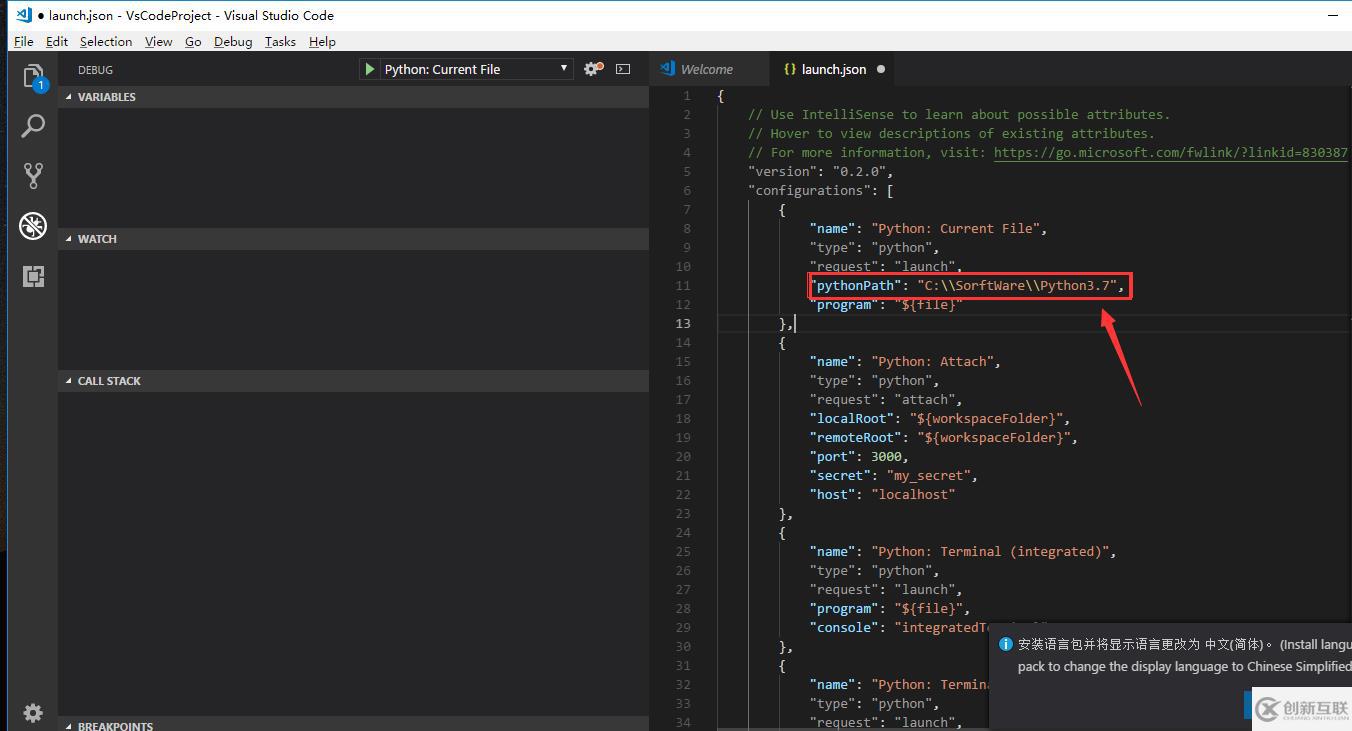
Task: Open the Python: Current File configuration dropdown
Action: pos(476,69)
